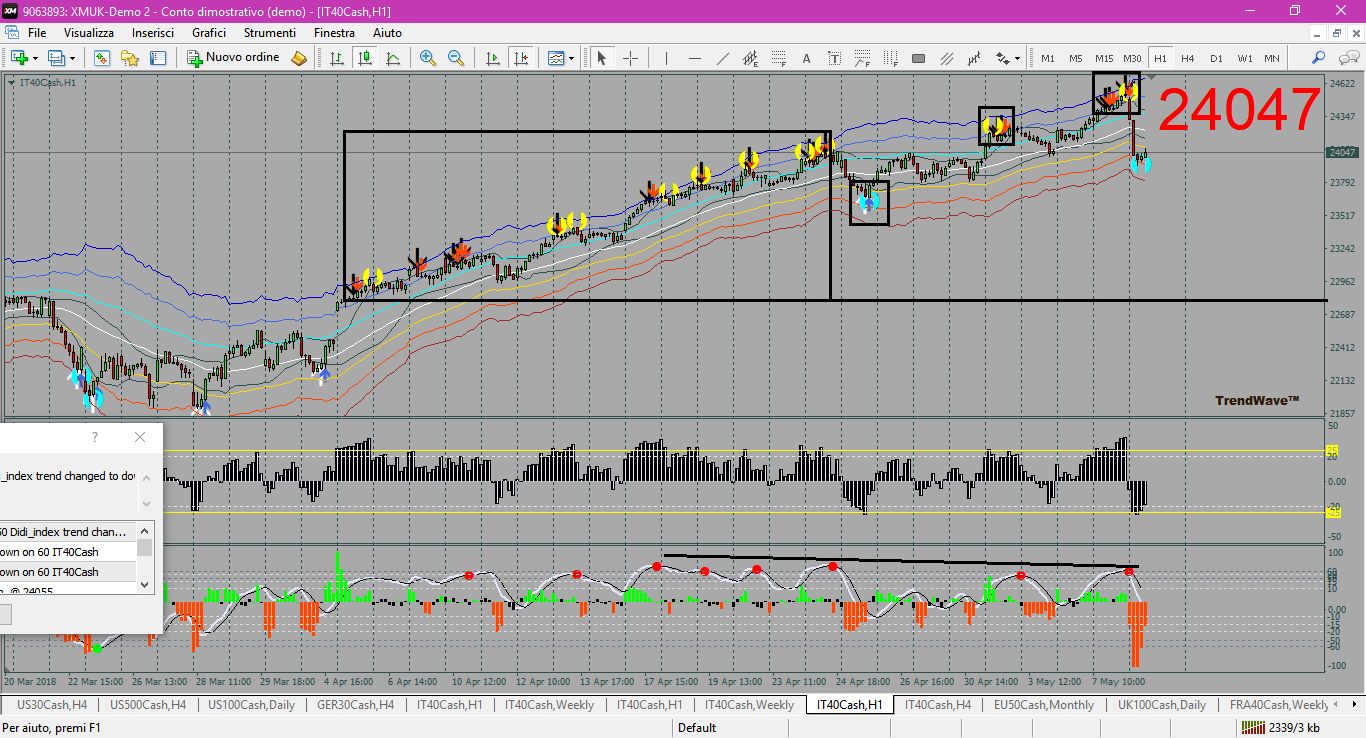Select the trendline drawing tool
Viewport: 1366px width, 738px height.
[x=721, y=58]
